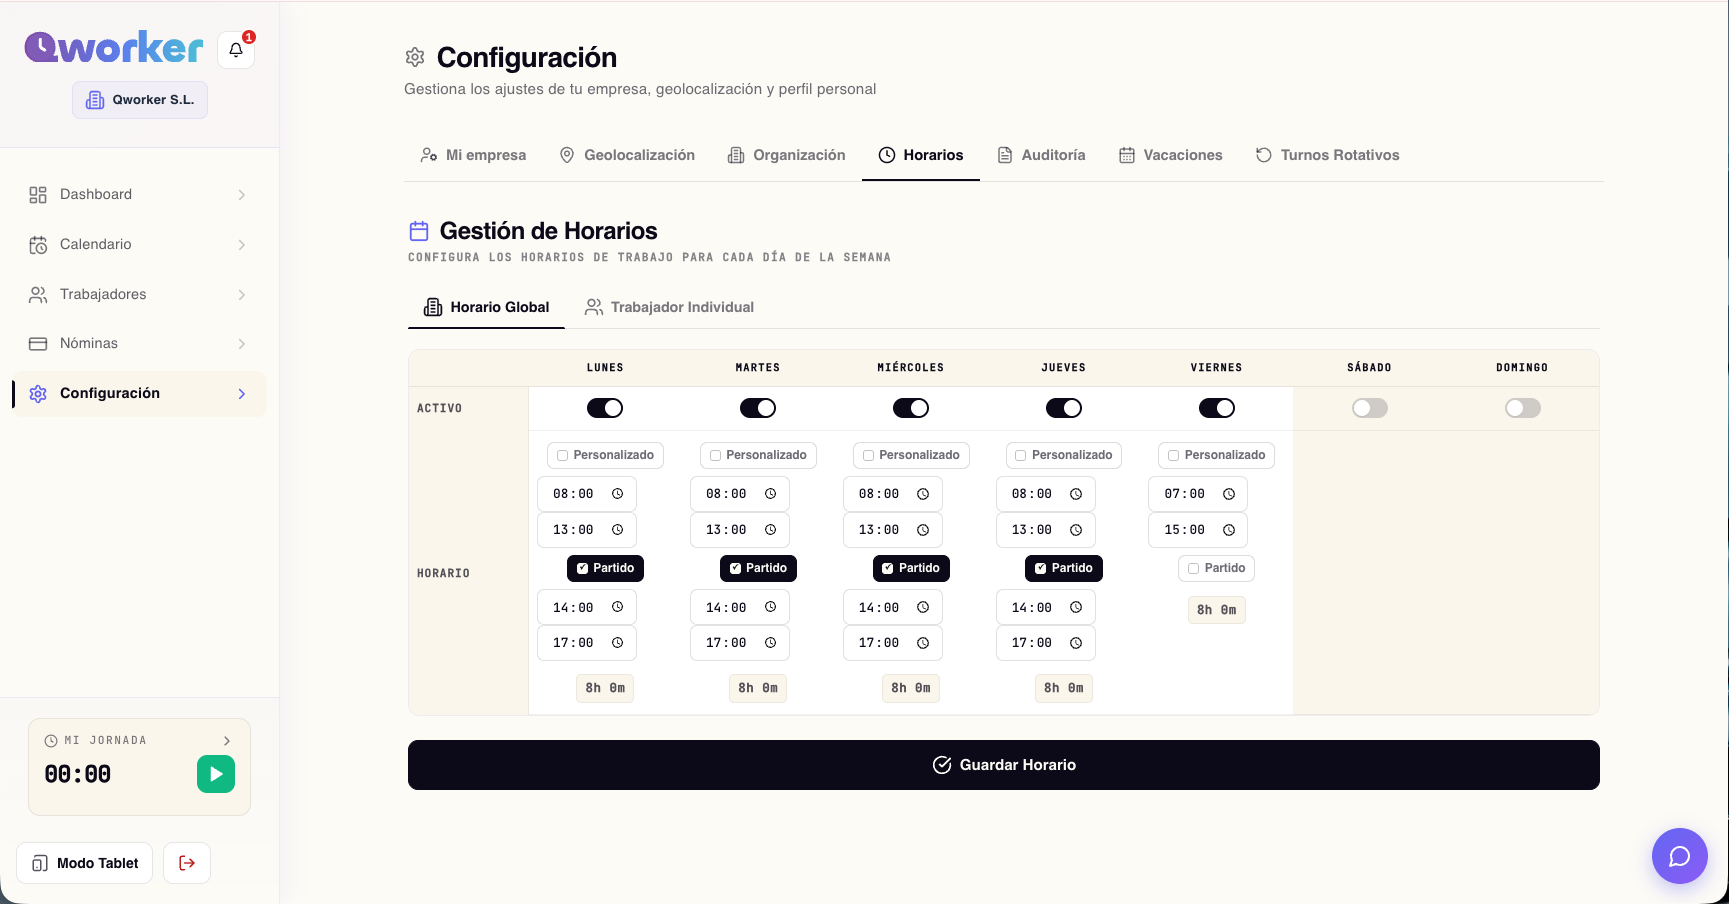Click the clock icon in Miércoles 13:00 field
1729x904 pixels.
click(923, 530)
